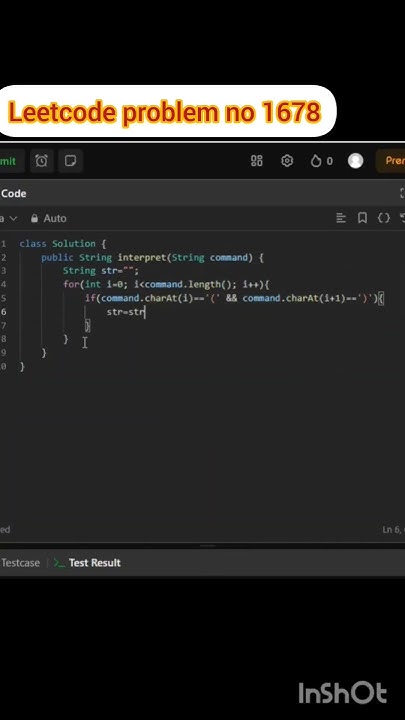Click the curly braces icon

point(384,218)
